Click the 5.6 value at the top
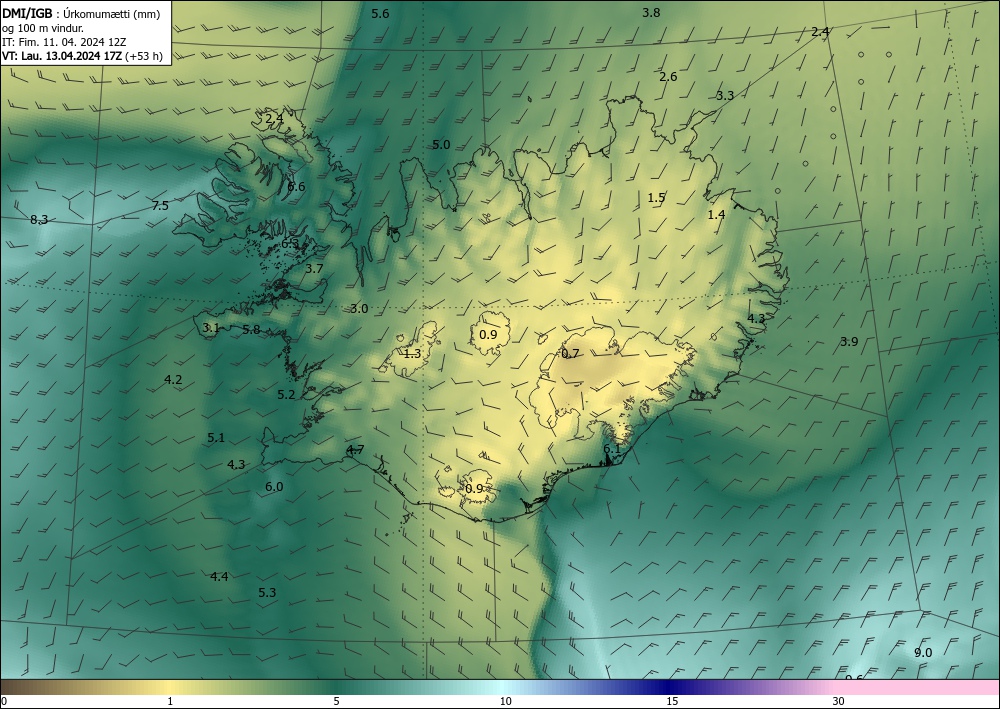This screenshot has height=709, width=1000. (x=380, y=13)
